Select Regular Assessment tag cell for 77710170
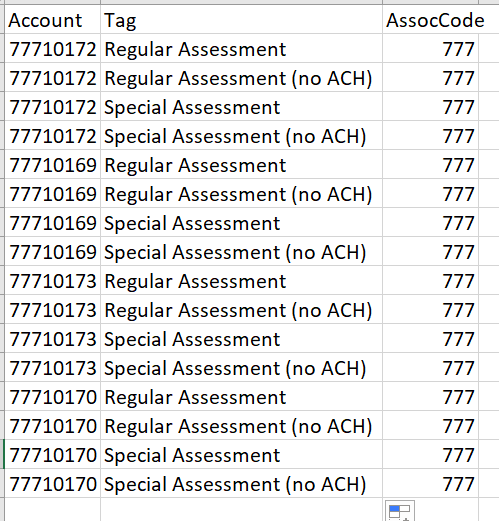 point(241,396)
